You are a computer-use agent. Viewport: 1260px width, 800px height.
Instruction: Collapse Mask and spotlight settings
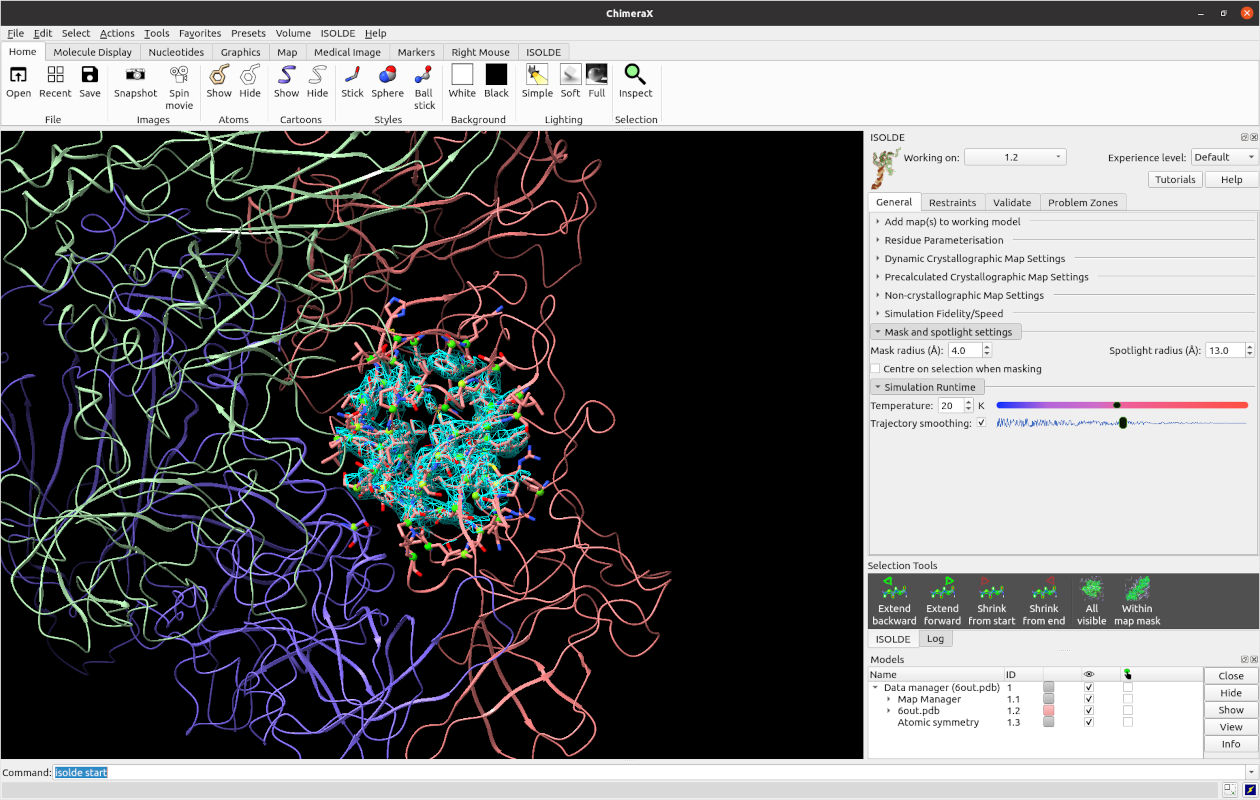point(945,332)
